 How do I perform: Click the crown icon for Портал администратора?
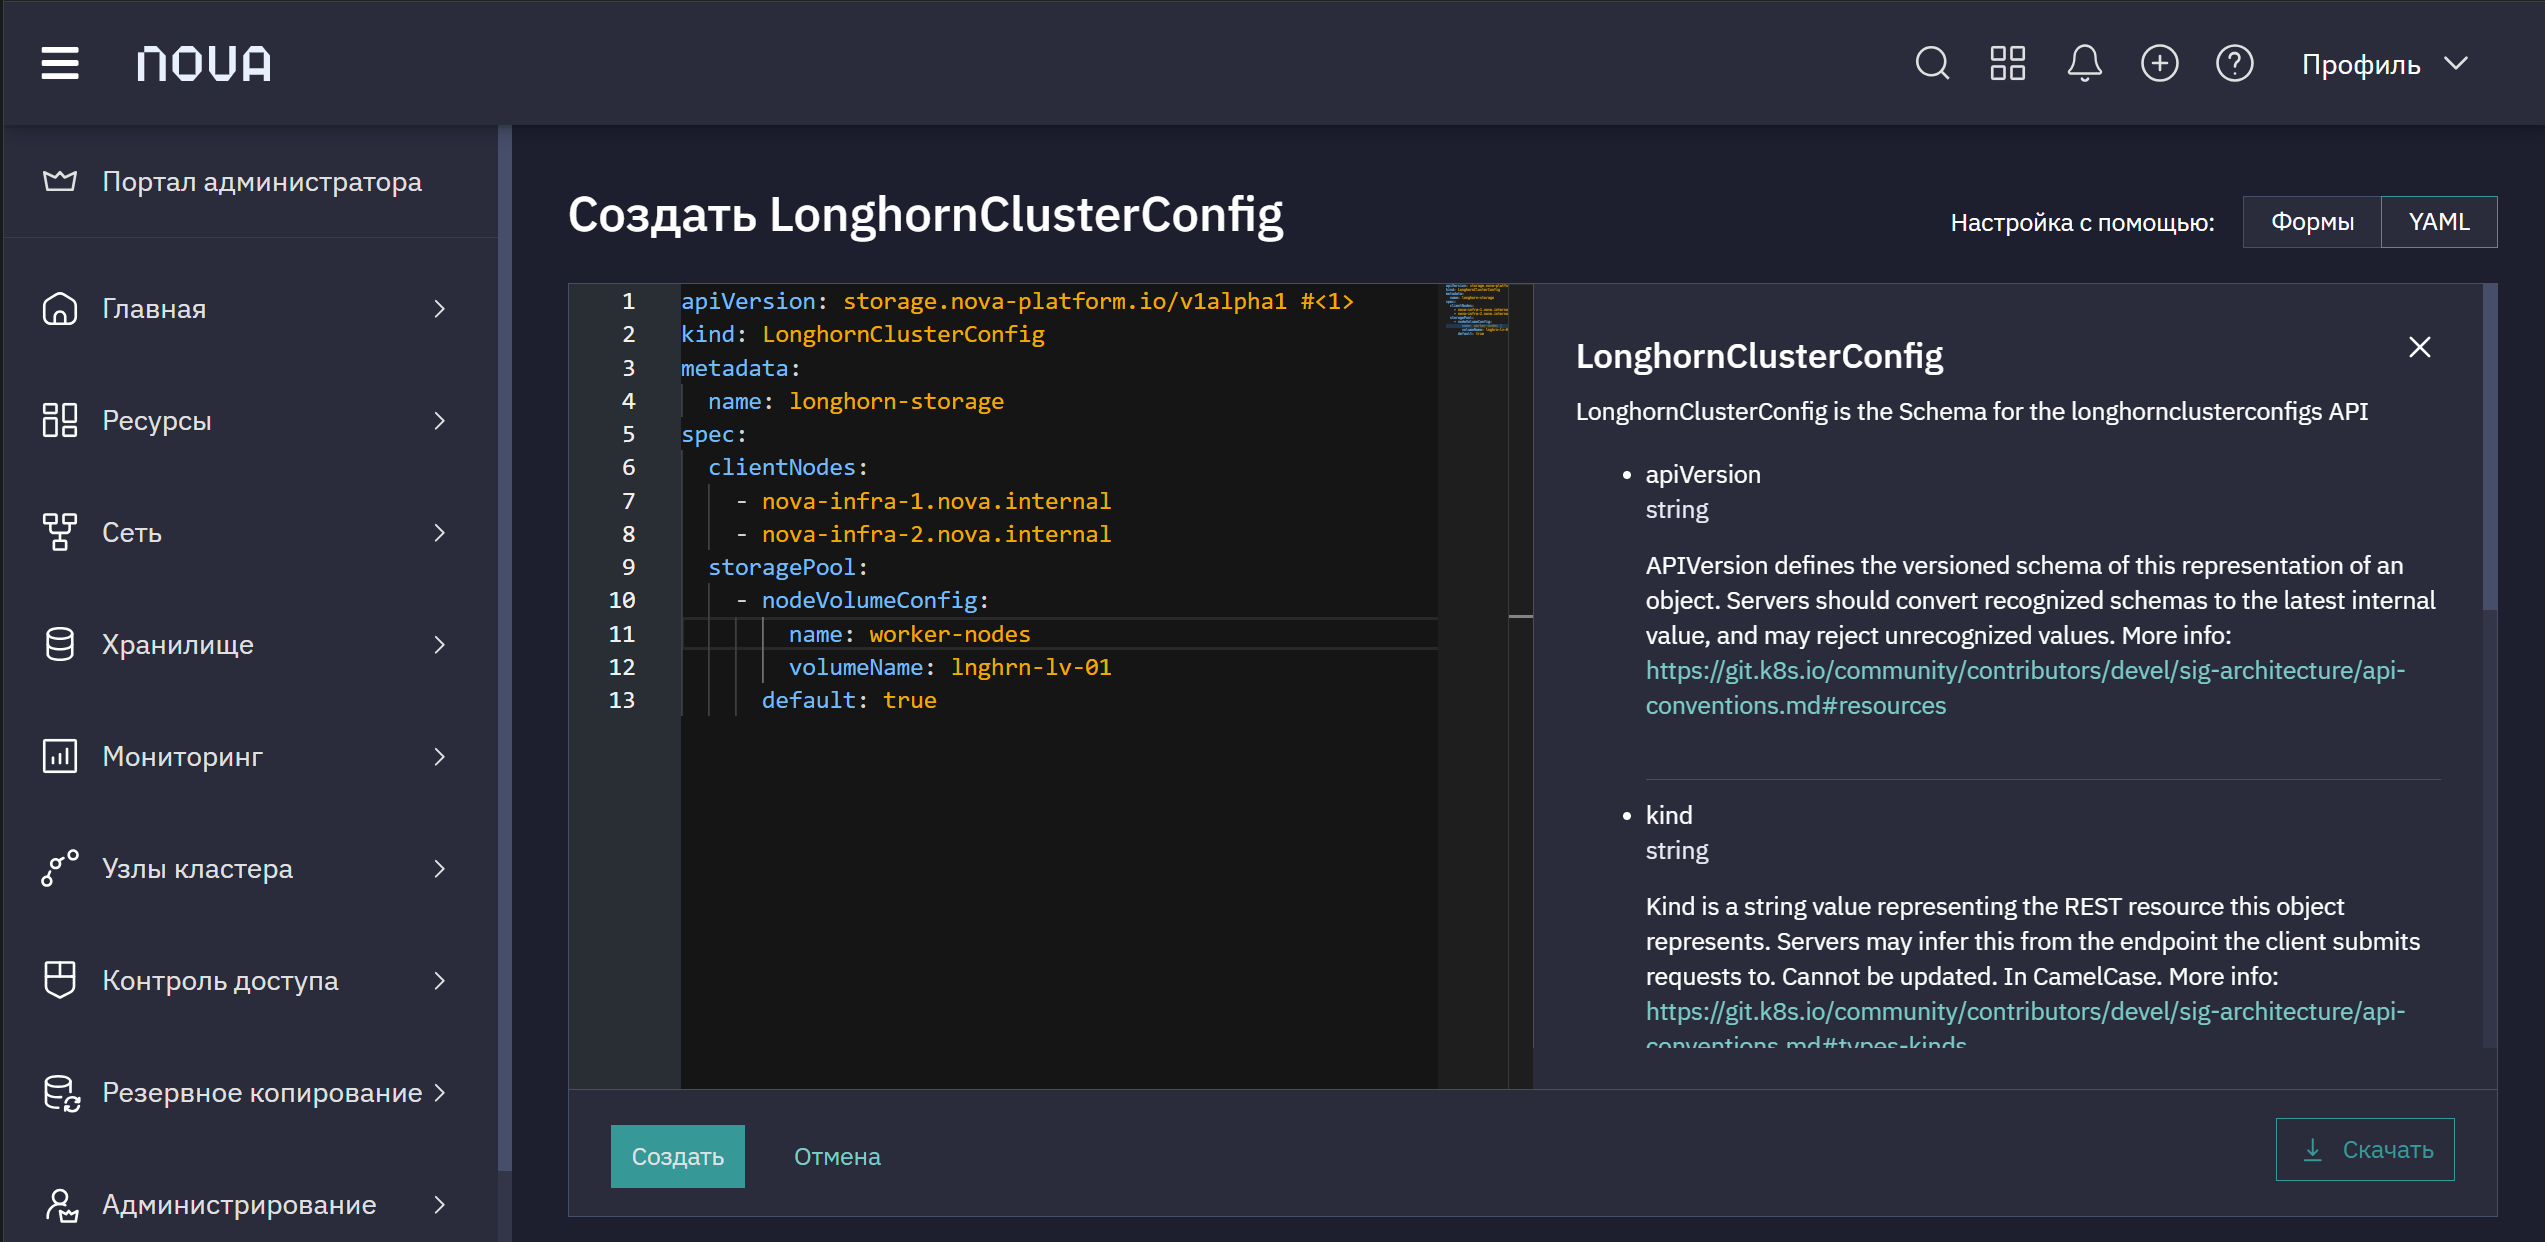(x=60, y=181)
